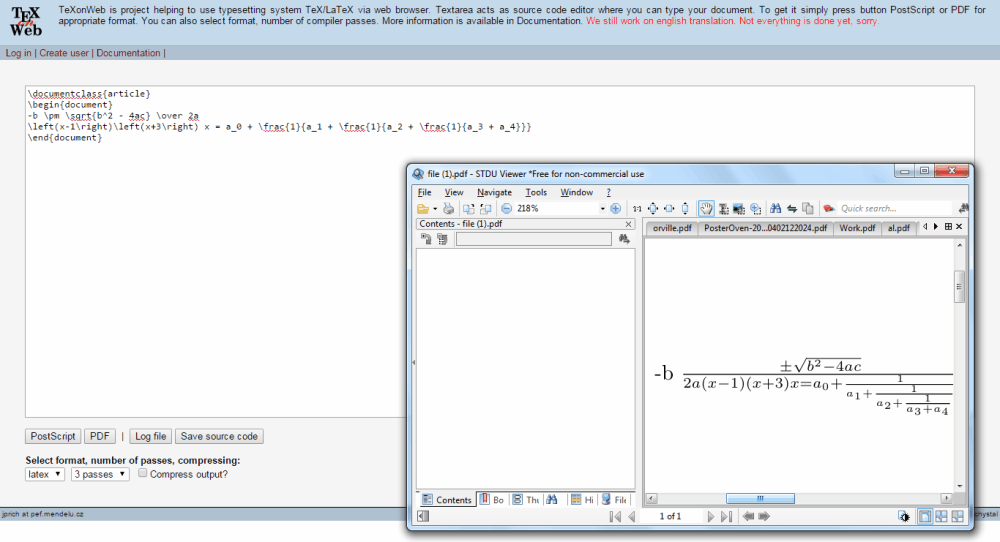Select the Bookmarks sidebar tab
Image resolution: width=1000 pixels, height=542 pixels.
click(492, 500)
